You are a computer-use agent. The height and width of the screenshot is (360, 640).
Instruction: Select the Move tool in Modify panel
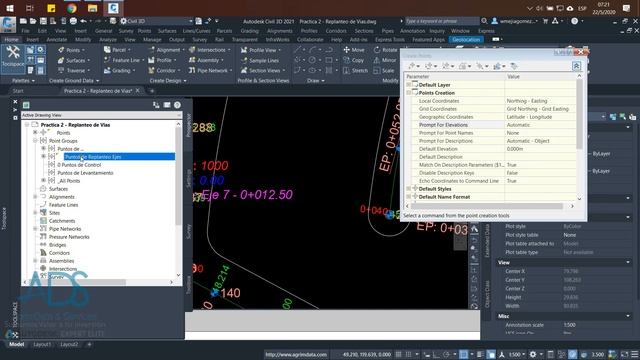tap(354, 50)
